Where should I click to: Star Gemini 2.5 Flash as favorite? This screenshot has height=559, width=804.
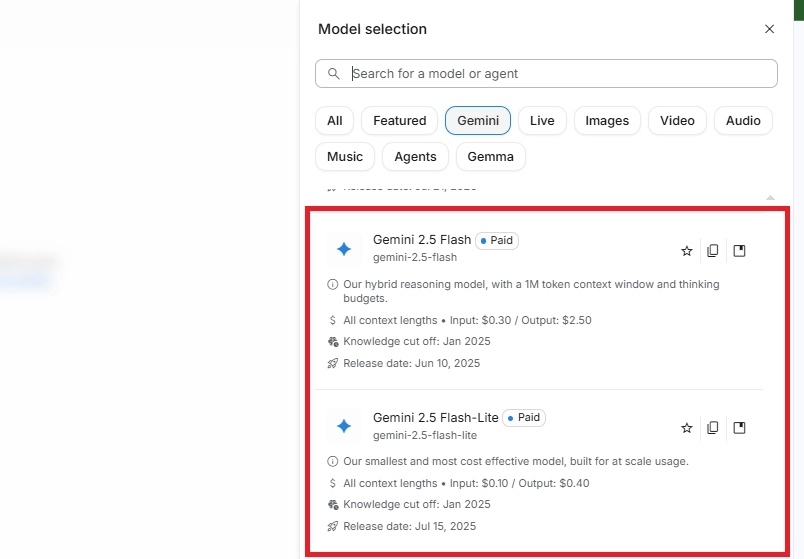687,251
